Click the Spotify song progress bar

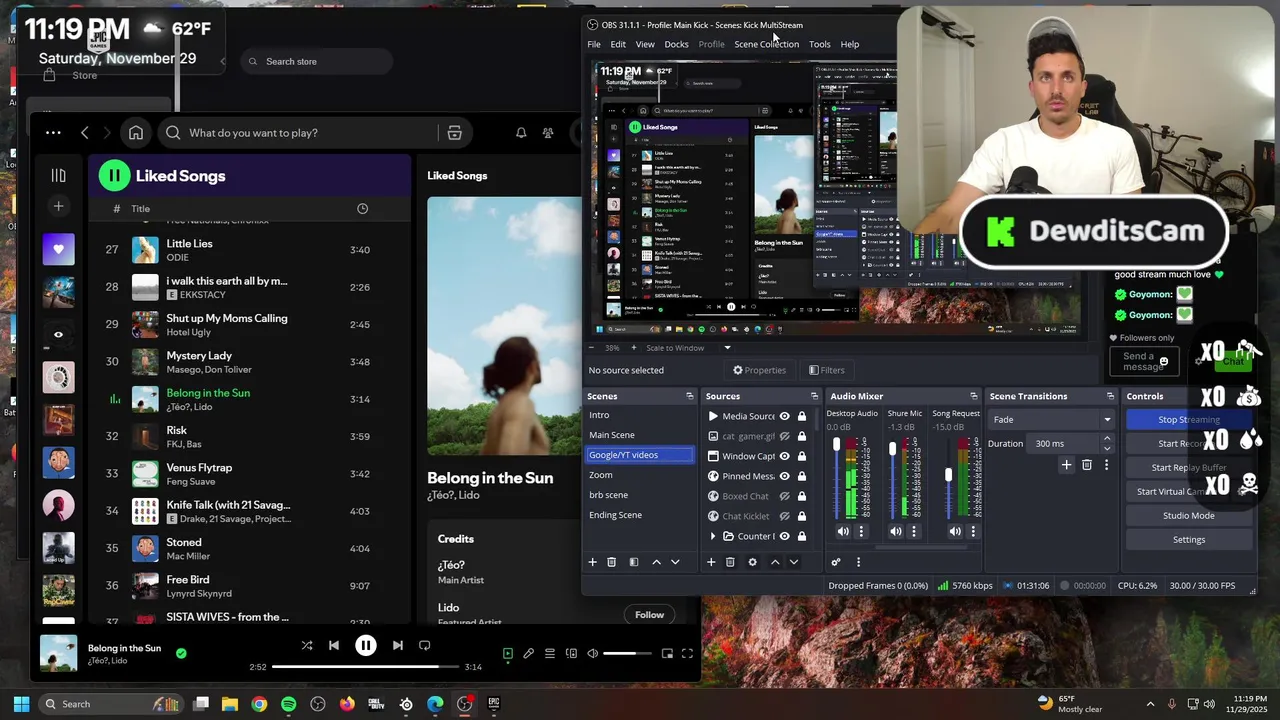click(x=365, y=667)
